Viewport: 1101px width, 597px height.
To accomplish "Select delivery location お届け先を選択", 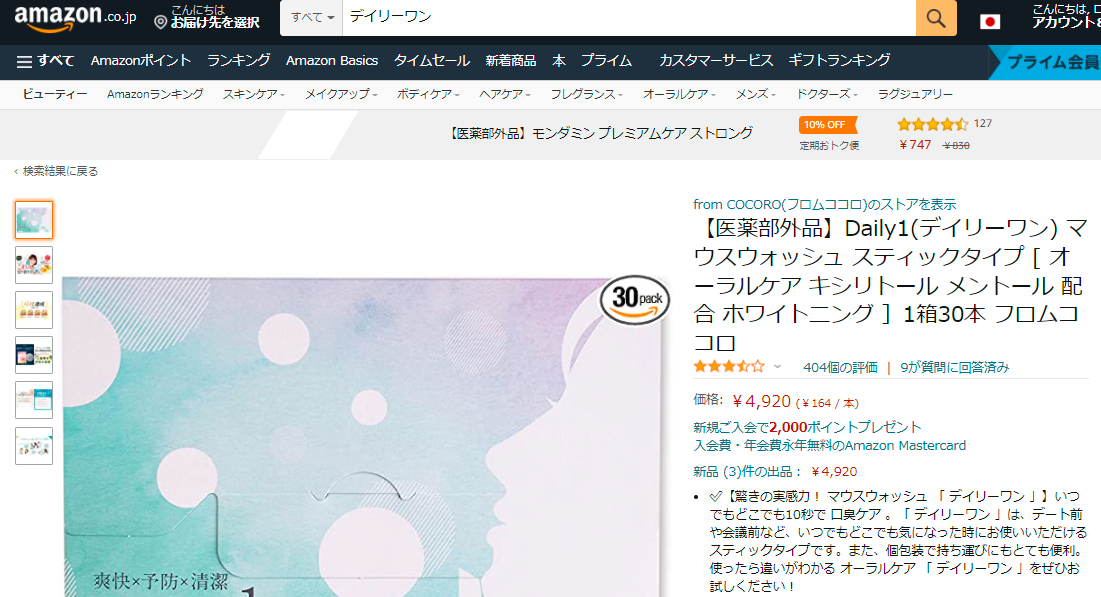I will pos(207,17).
